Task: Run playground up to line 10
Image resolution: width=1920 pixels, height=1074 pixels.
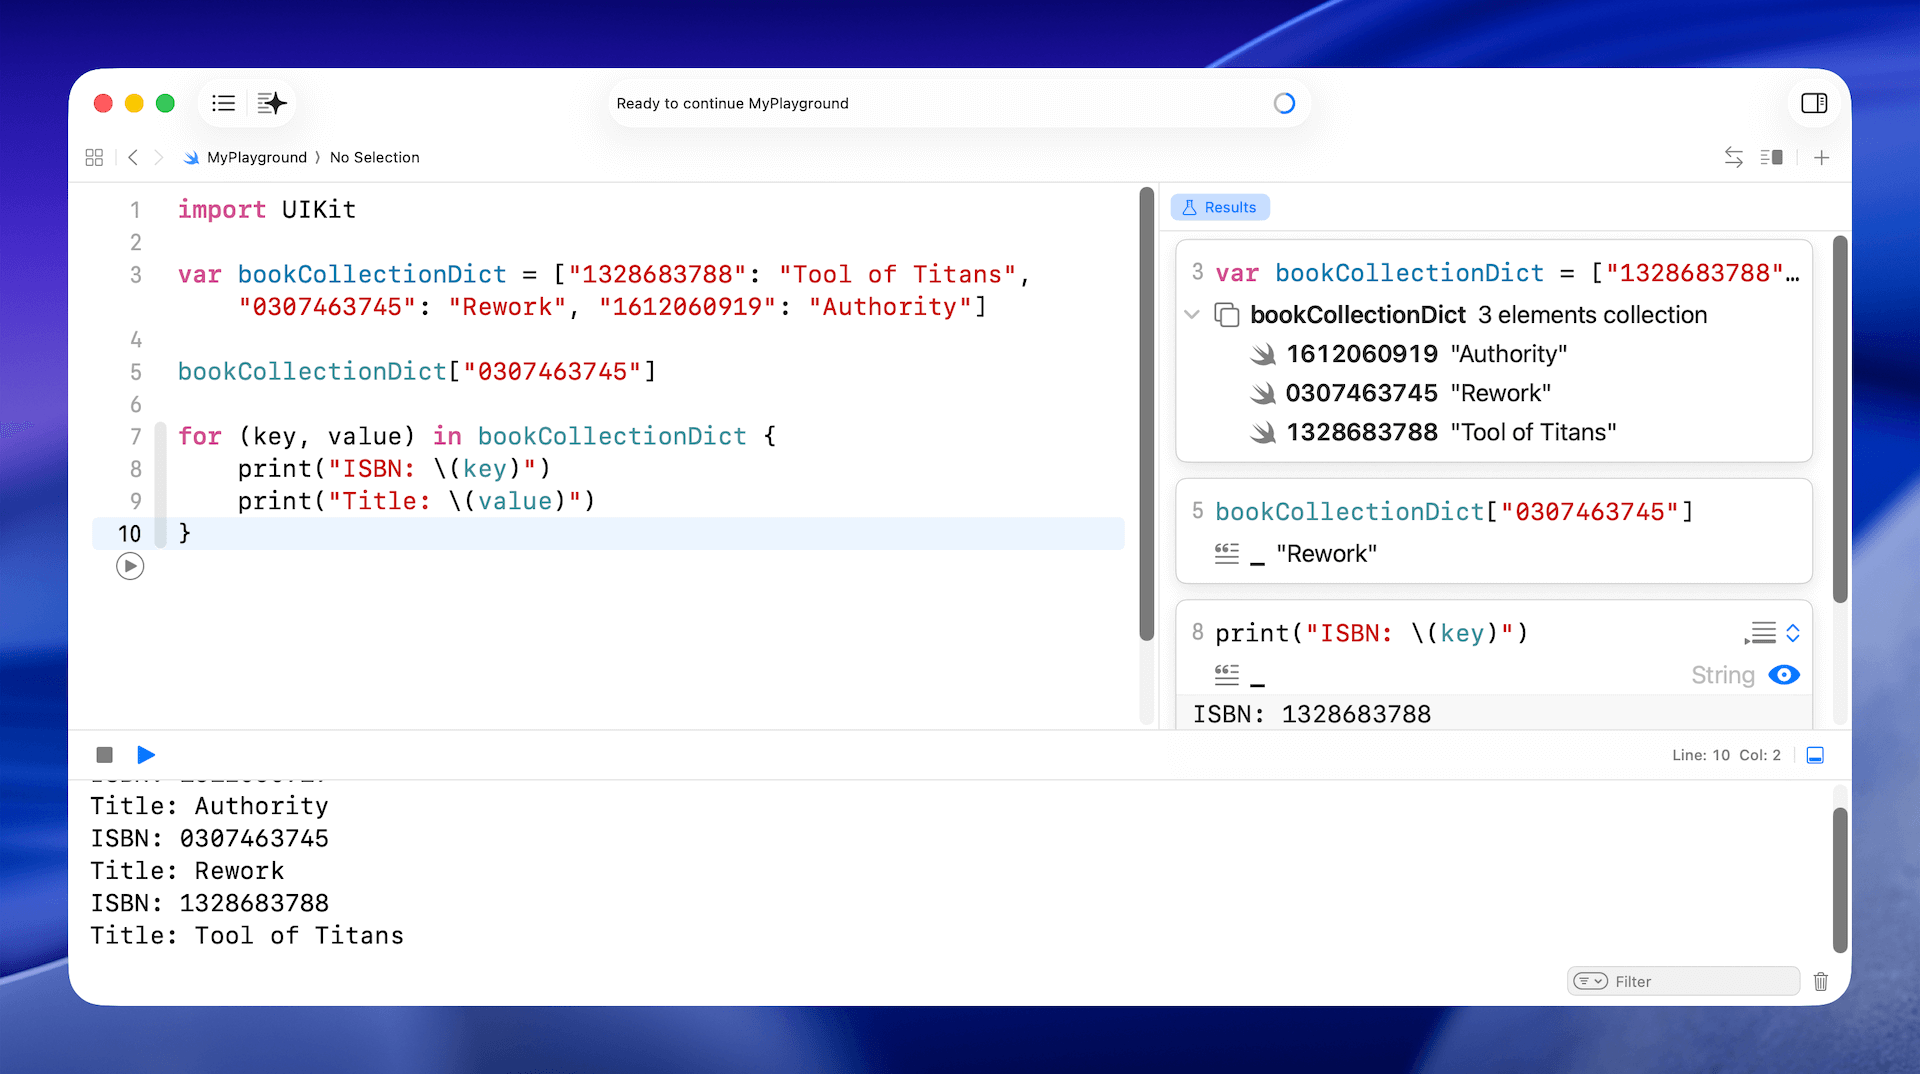Action: tap(130, 566)
